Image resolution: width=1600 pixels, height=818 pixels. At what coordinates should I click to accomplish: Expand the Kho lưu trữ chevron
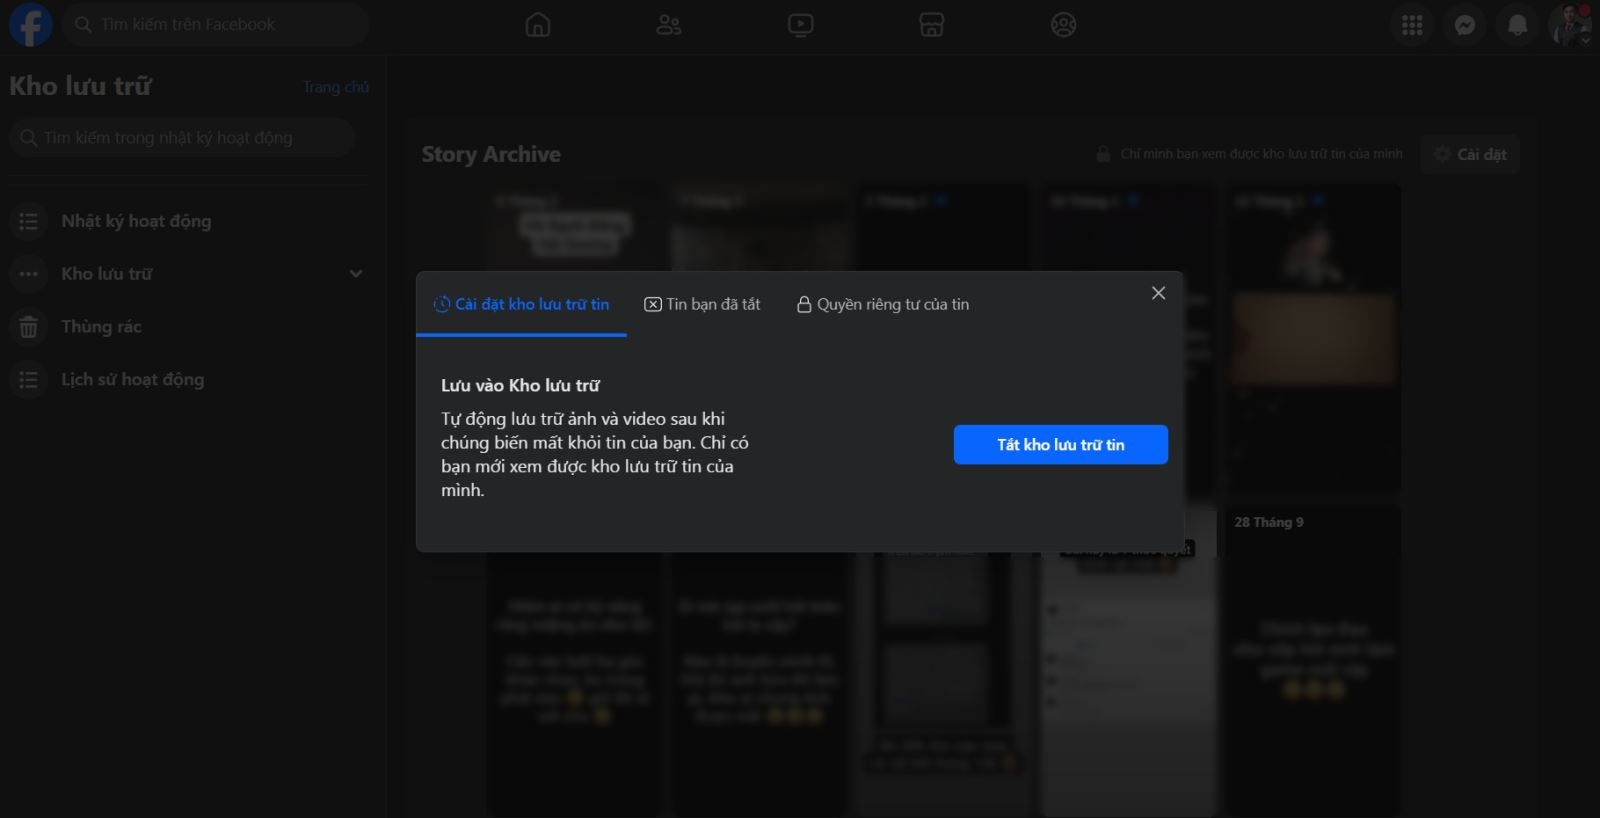click(356, 274)
